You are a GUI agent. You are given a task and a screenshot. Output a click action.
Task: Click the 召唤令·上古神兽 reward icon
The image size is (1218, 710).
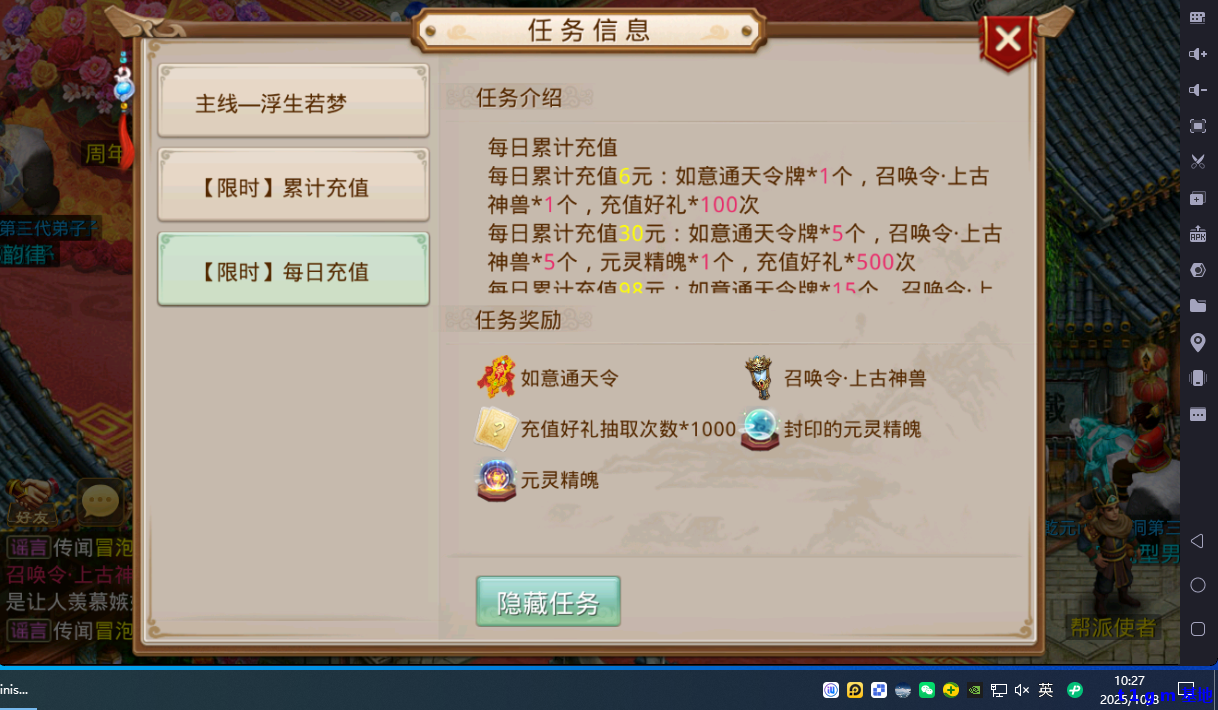click(759, 378)
